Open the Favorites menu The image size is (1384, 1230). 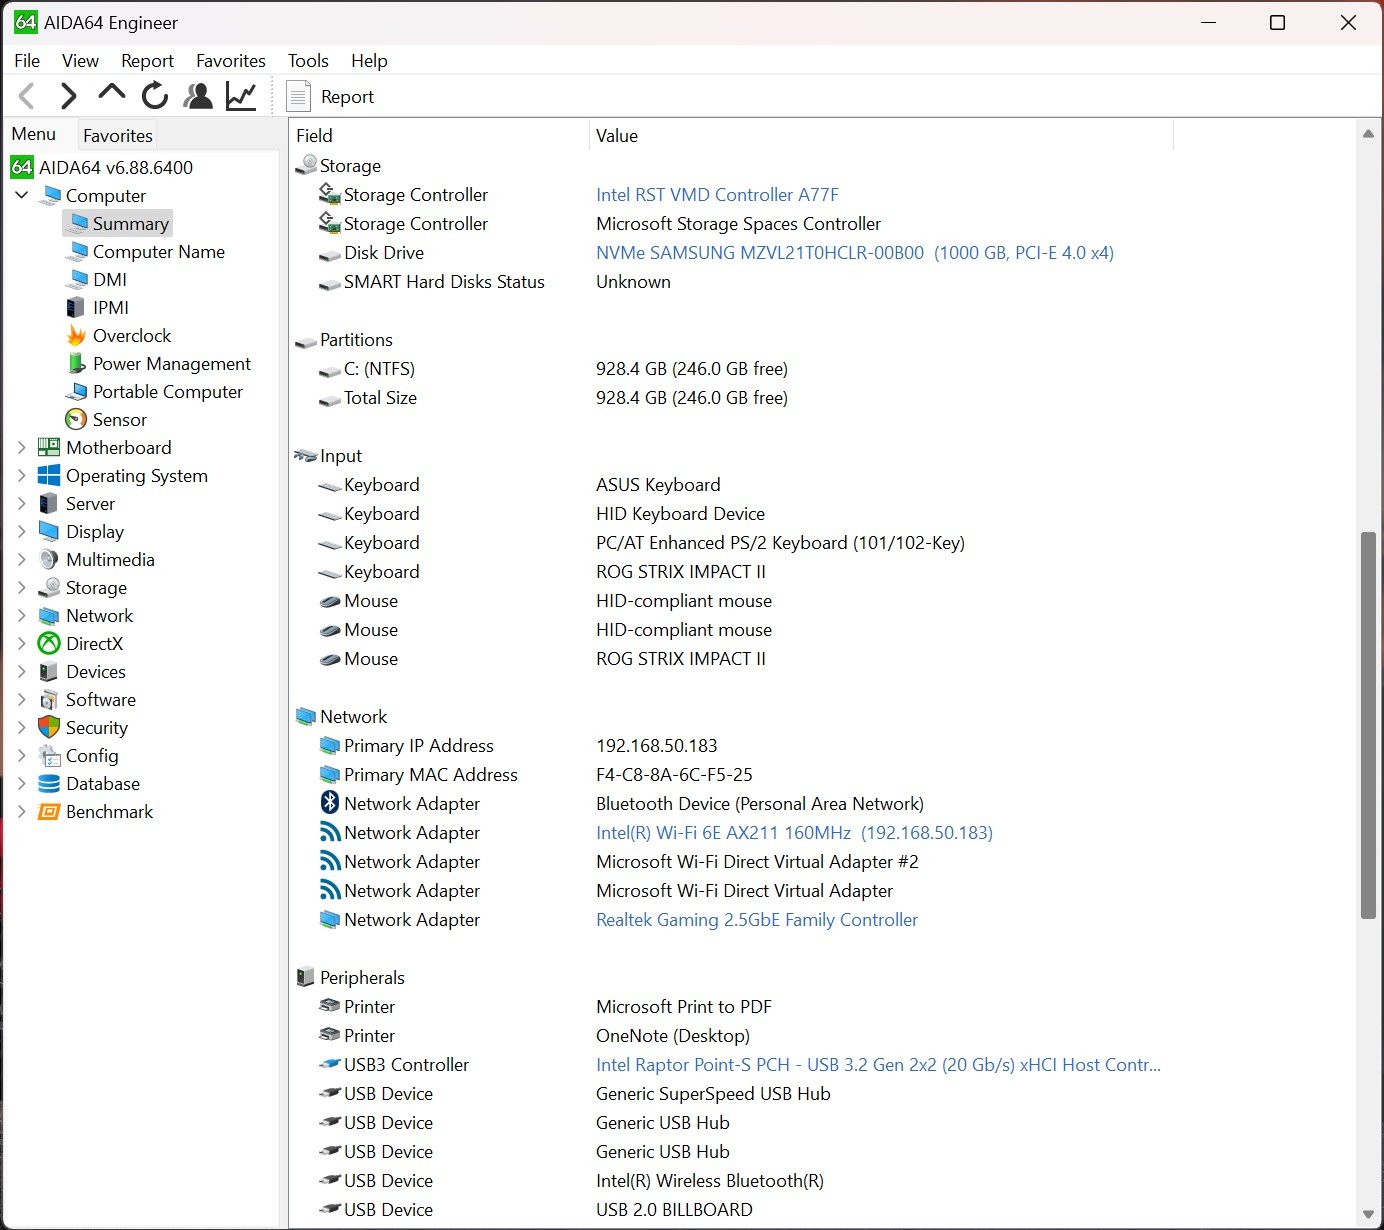[231, 61]
